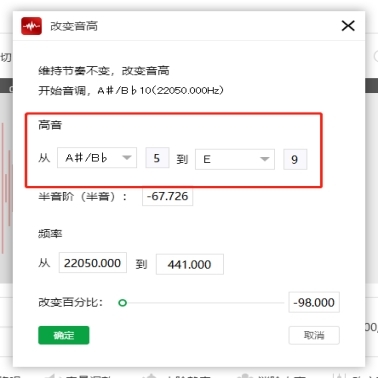Click the 高音 section label
Viewport: 378px width, 378px height.
50,125
